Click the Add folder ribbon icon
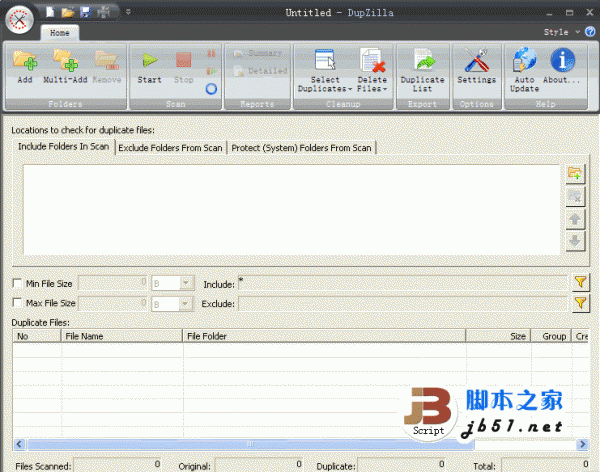Image resolution: width=600 pixels, height=472 pixels. [x=25, y=66]
